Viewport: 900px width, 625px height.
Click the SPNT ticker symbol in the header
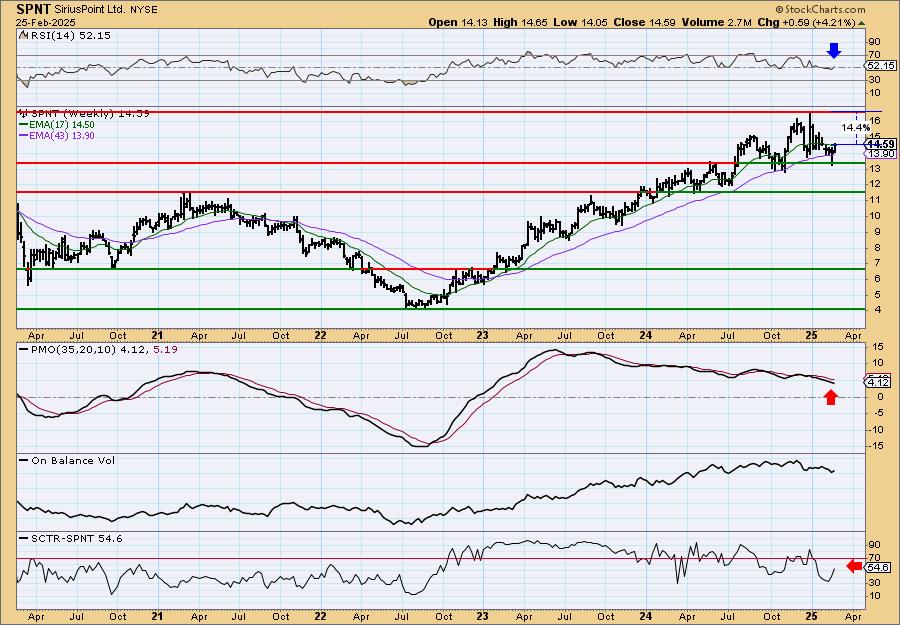[x=33, y=9]
